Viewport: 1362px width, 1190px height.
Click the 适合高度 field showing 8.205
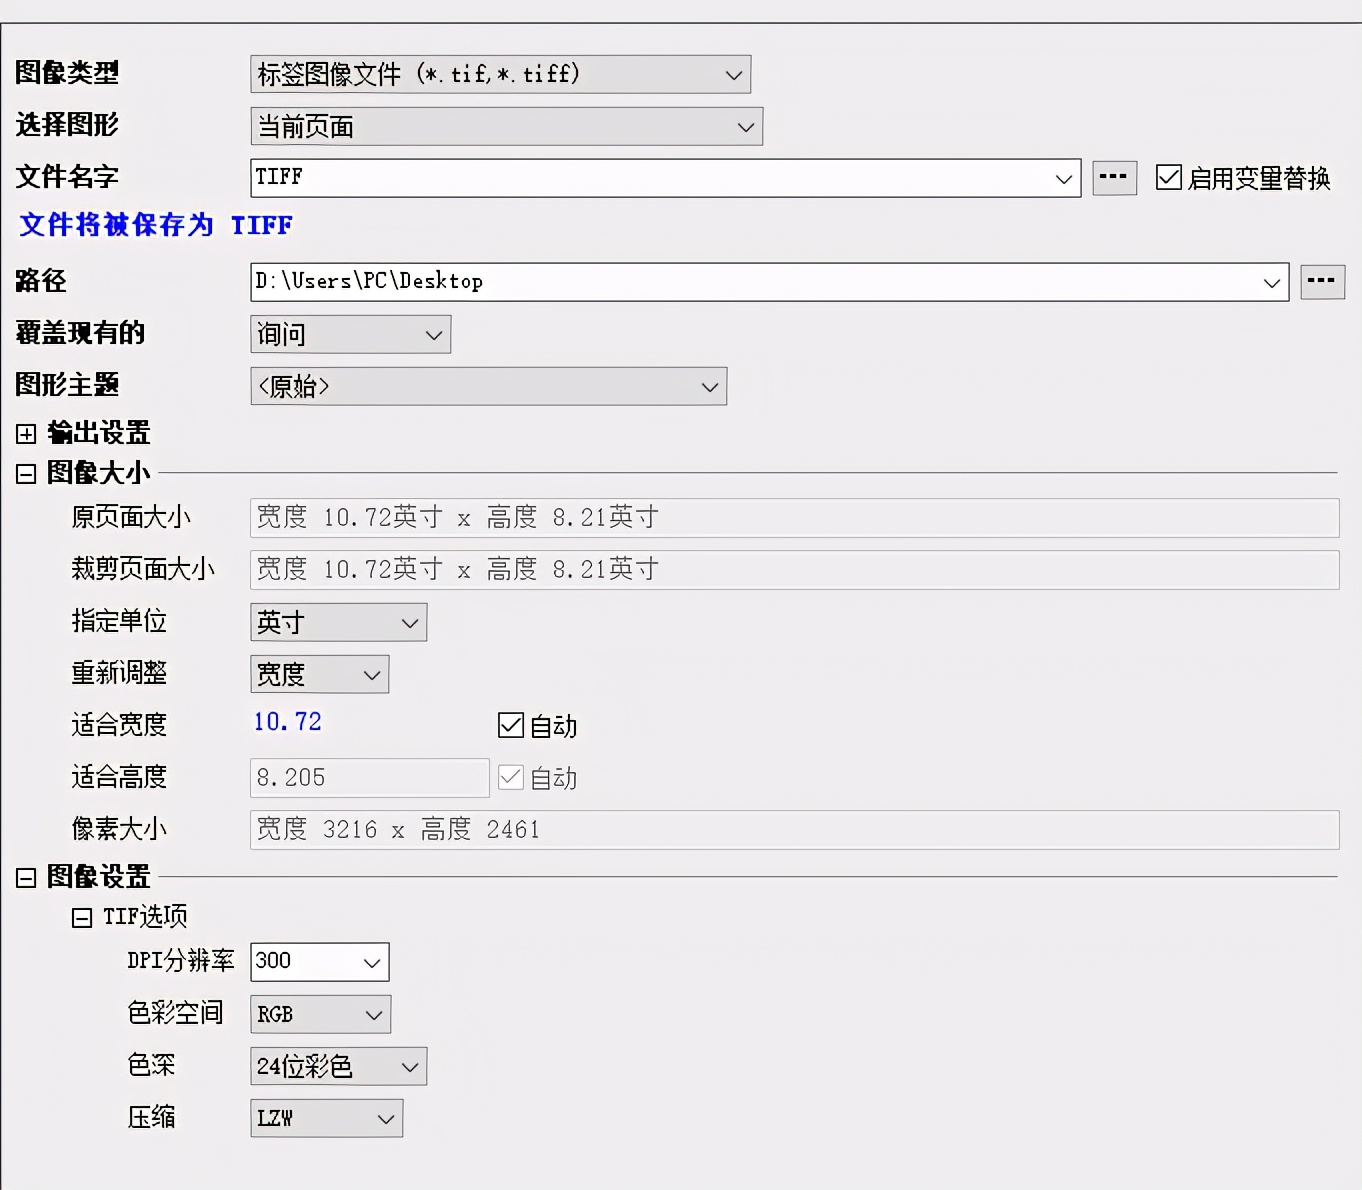point(369,778)
